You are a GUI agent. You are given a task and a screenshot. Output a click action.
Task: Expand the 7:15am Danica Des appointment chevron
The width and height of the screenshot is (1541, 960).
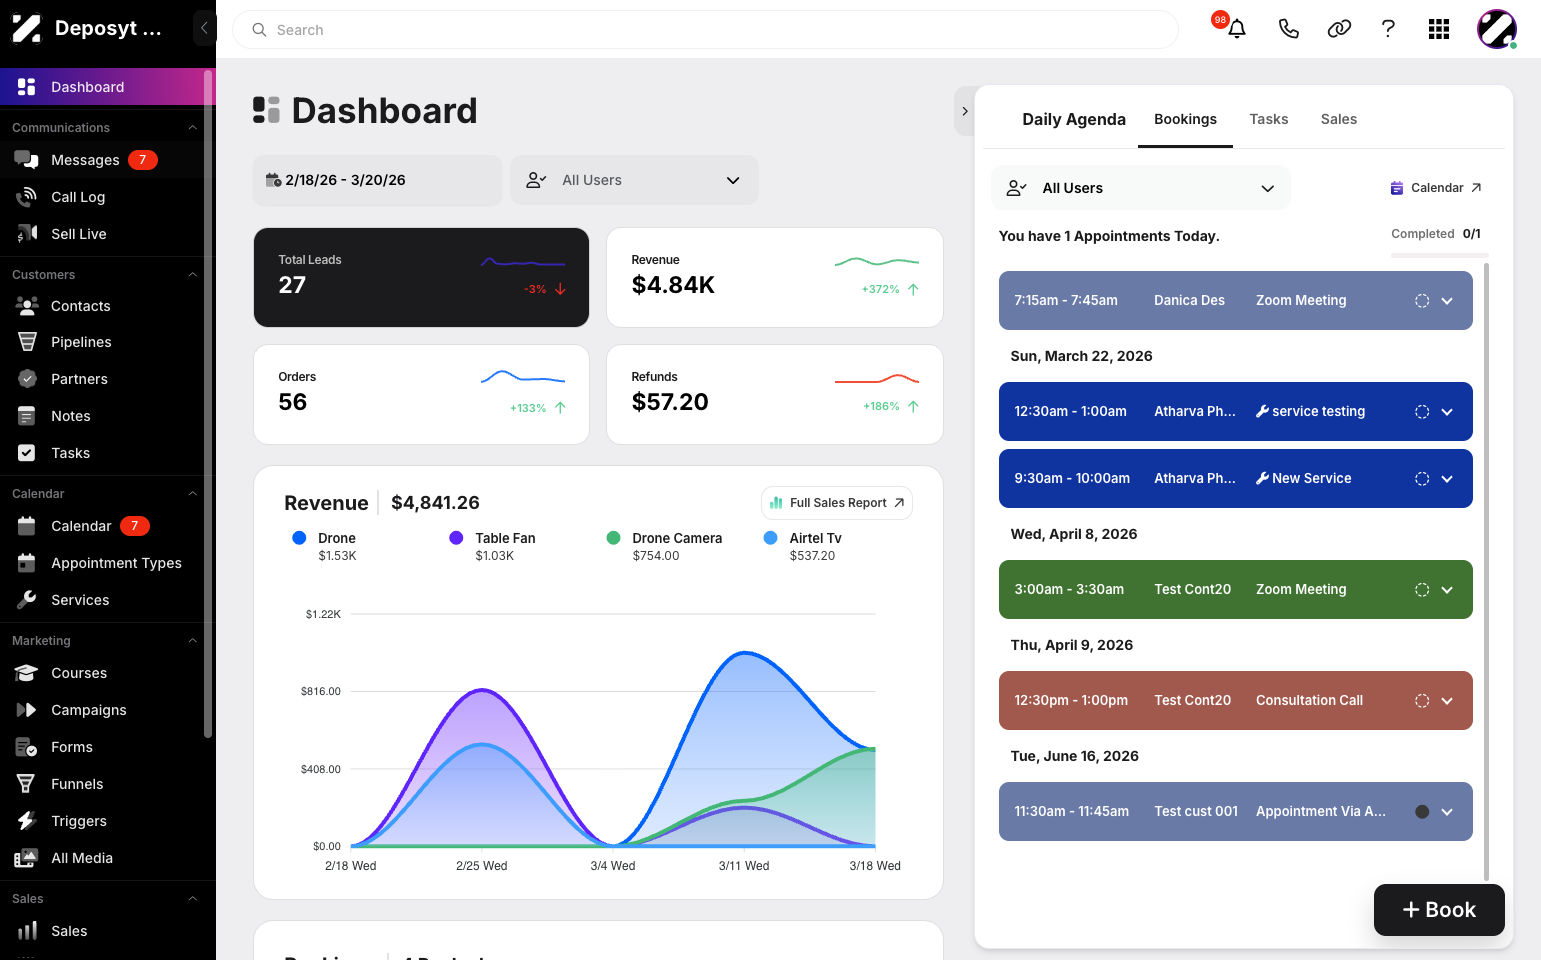[1447, 301]
